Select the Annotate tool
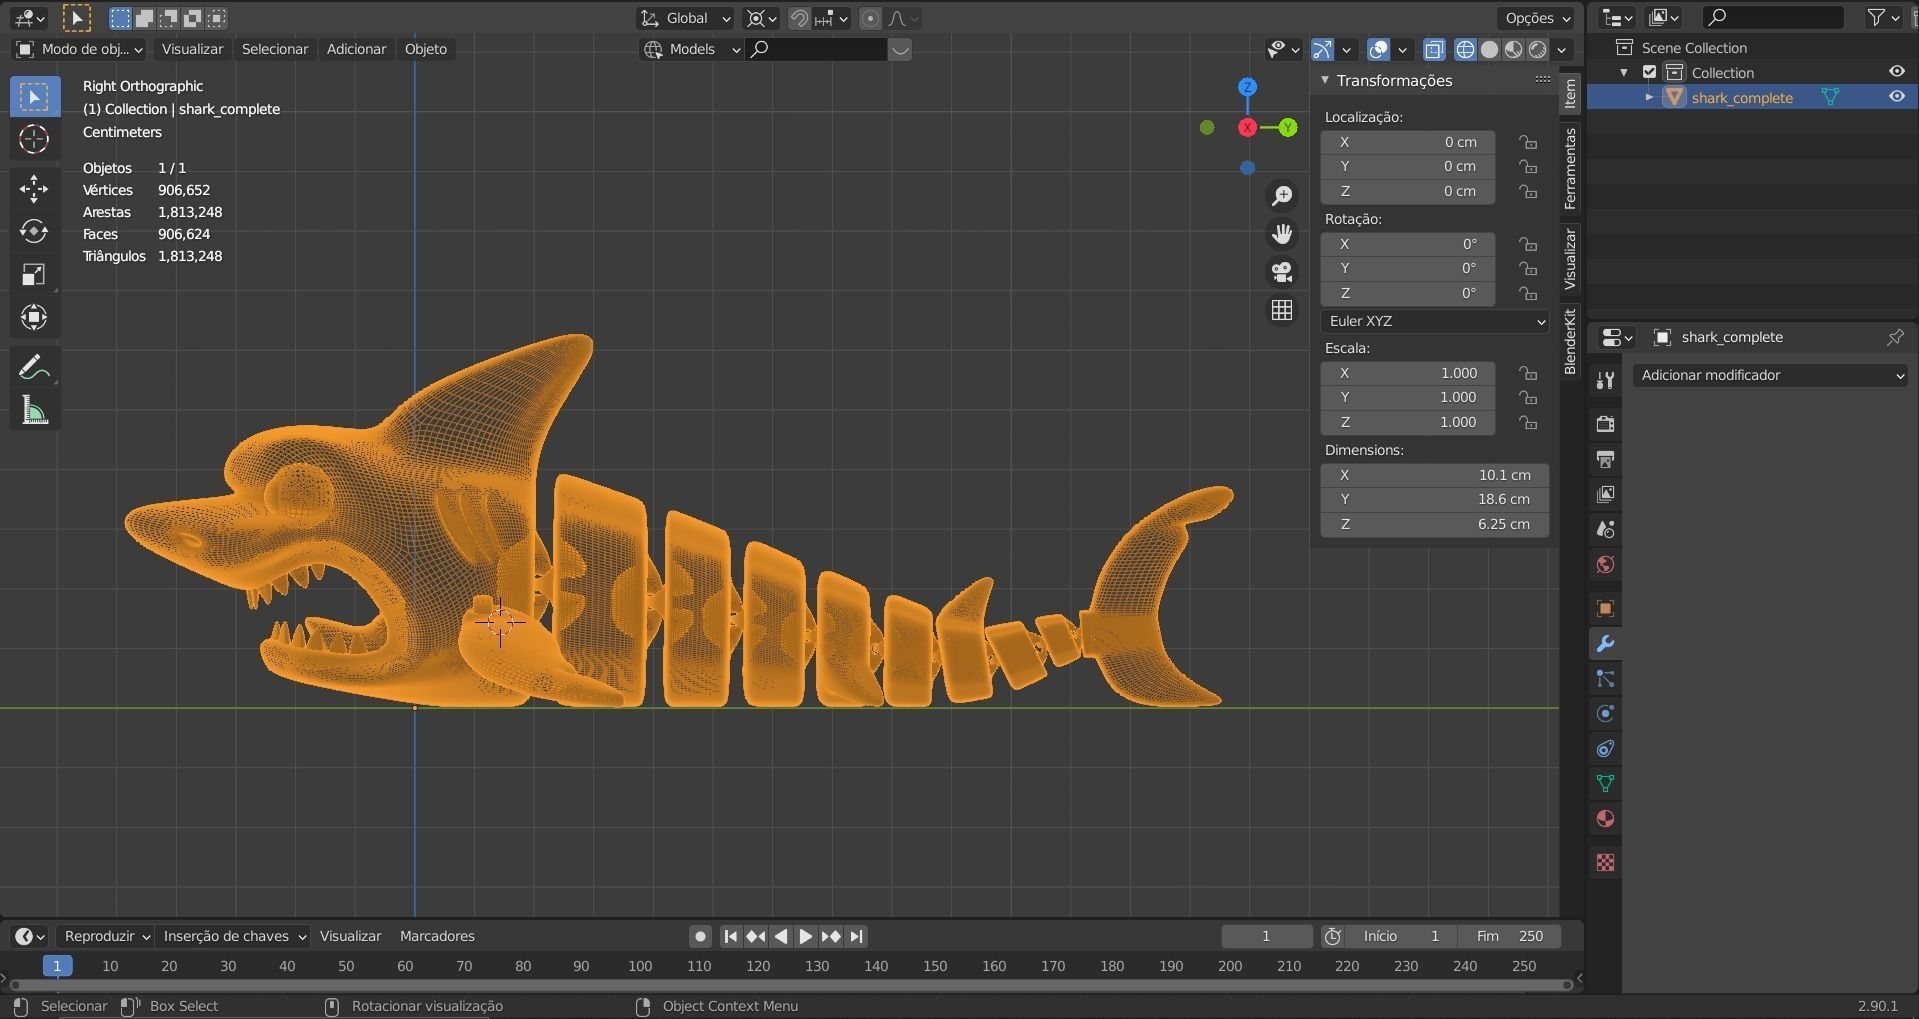 [34, 368]
